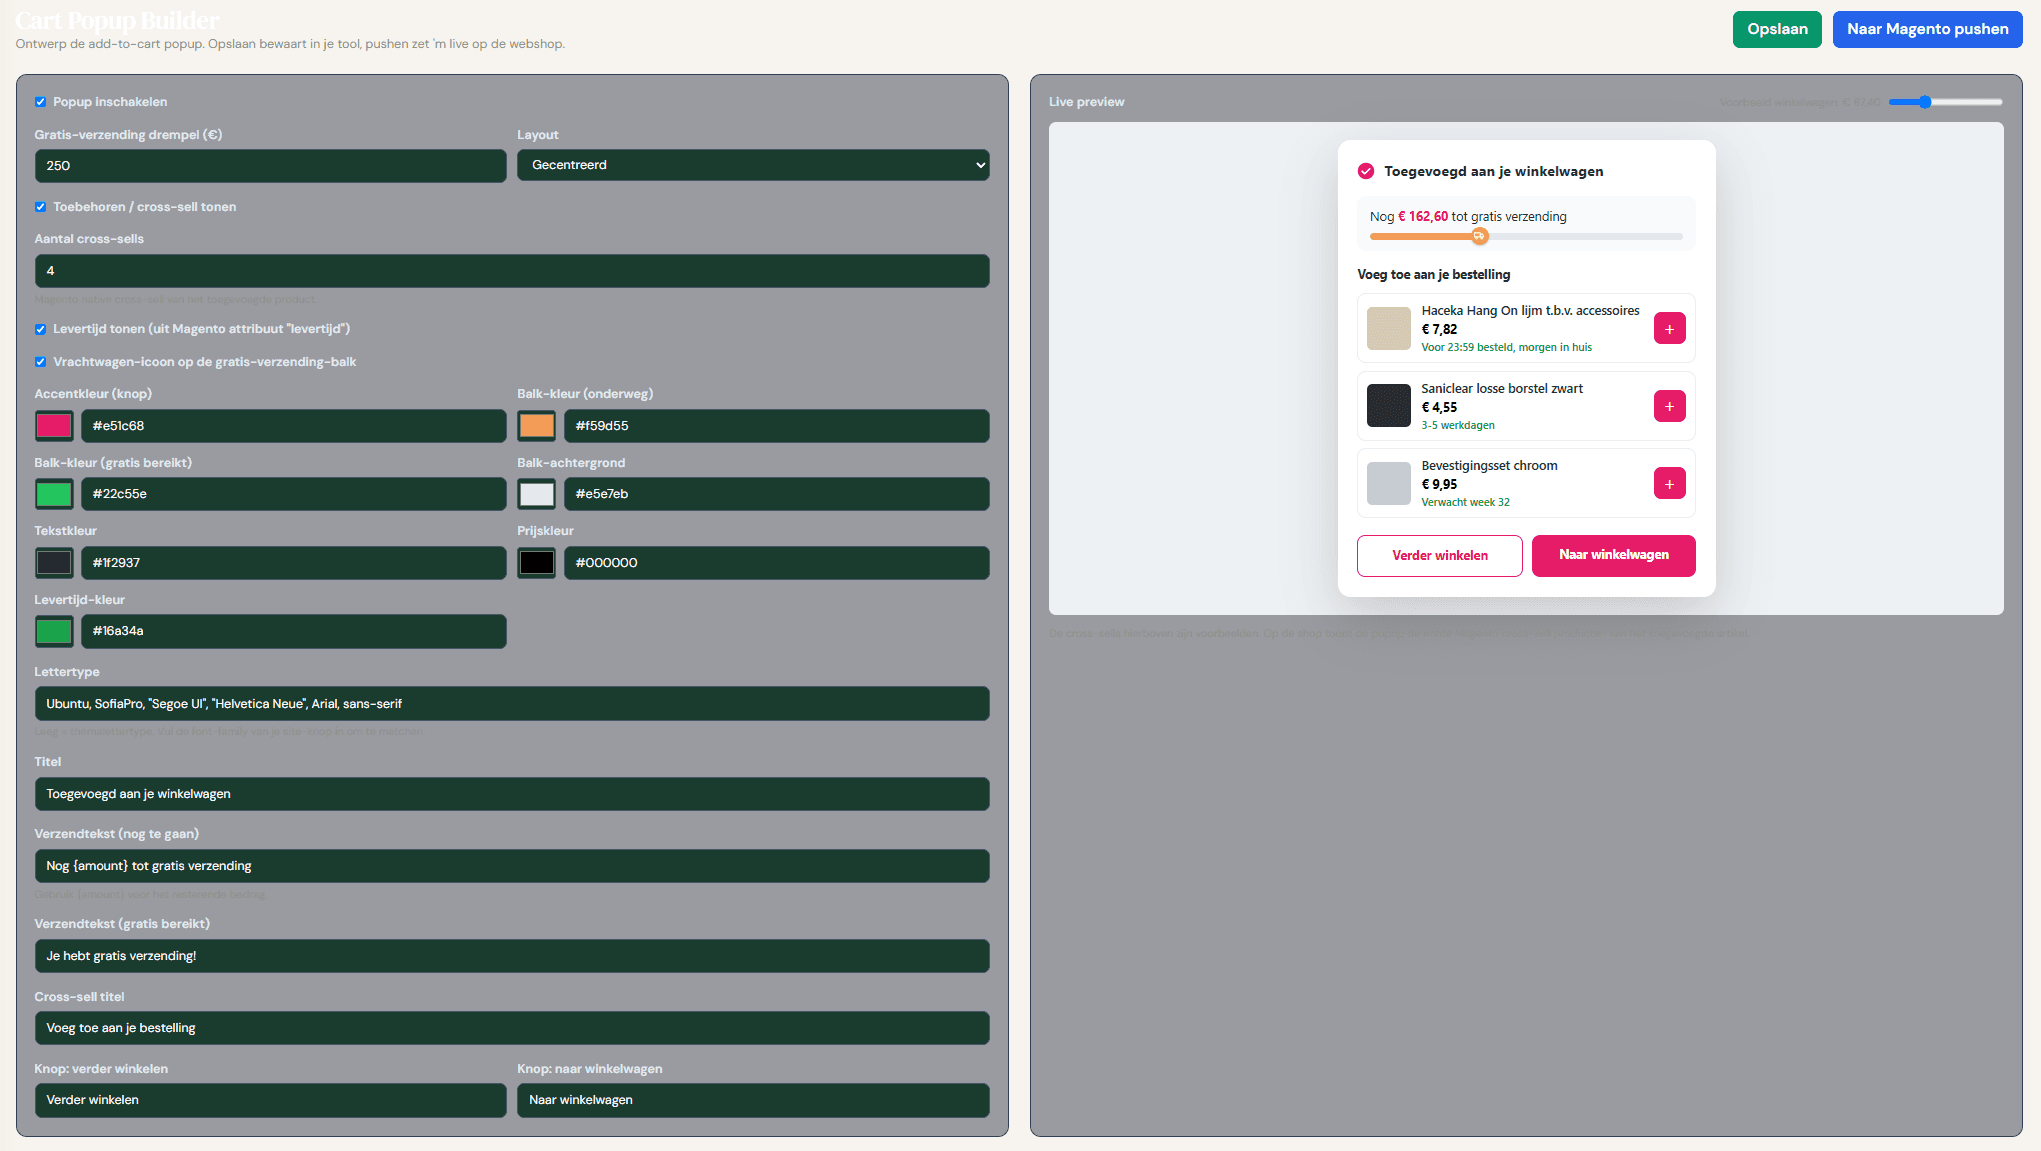2041x1151 pixels.
Task: Click Bevestigingsset chroom product thumbnail
Action: pyautogui.click(x=1388, y=484)
